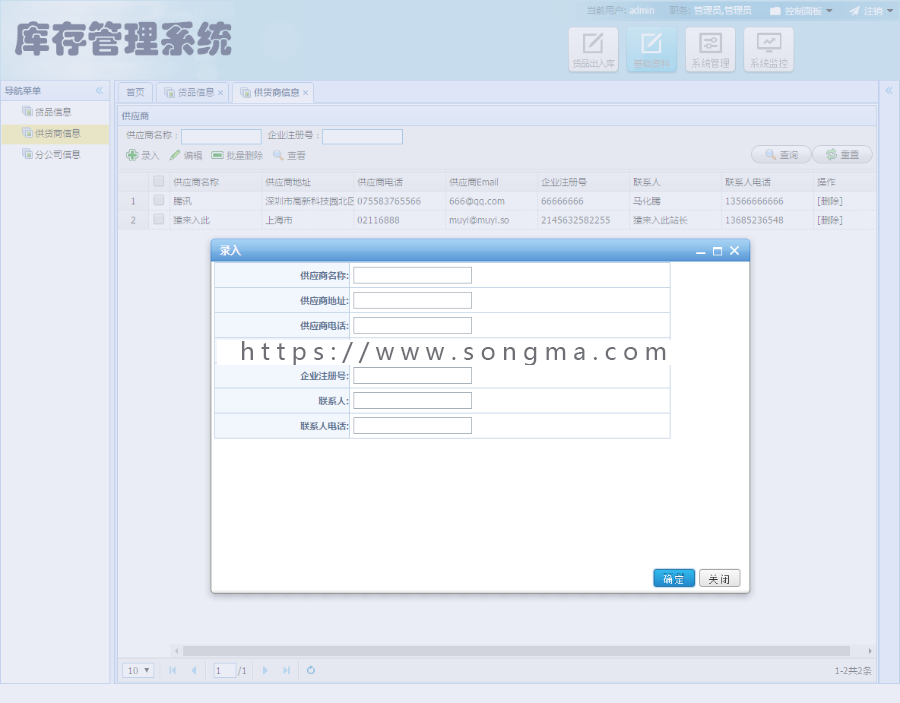The height and width of the screenshot is (703, 900).
Task: Focus the 企业注册号 search field
Action: pyautogui.click(x=362, y=136)
